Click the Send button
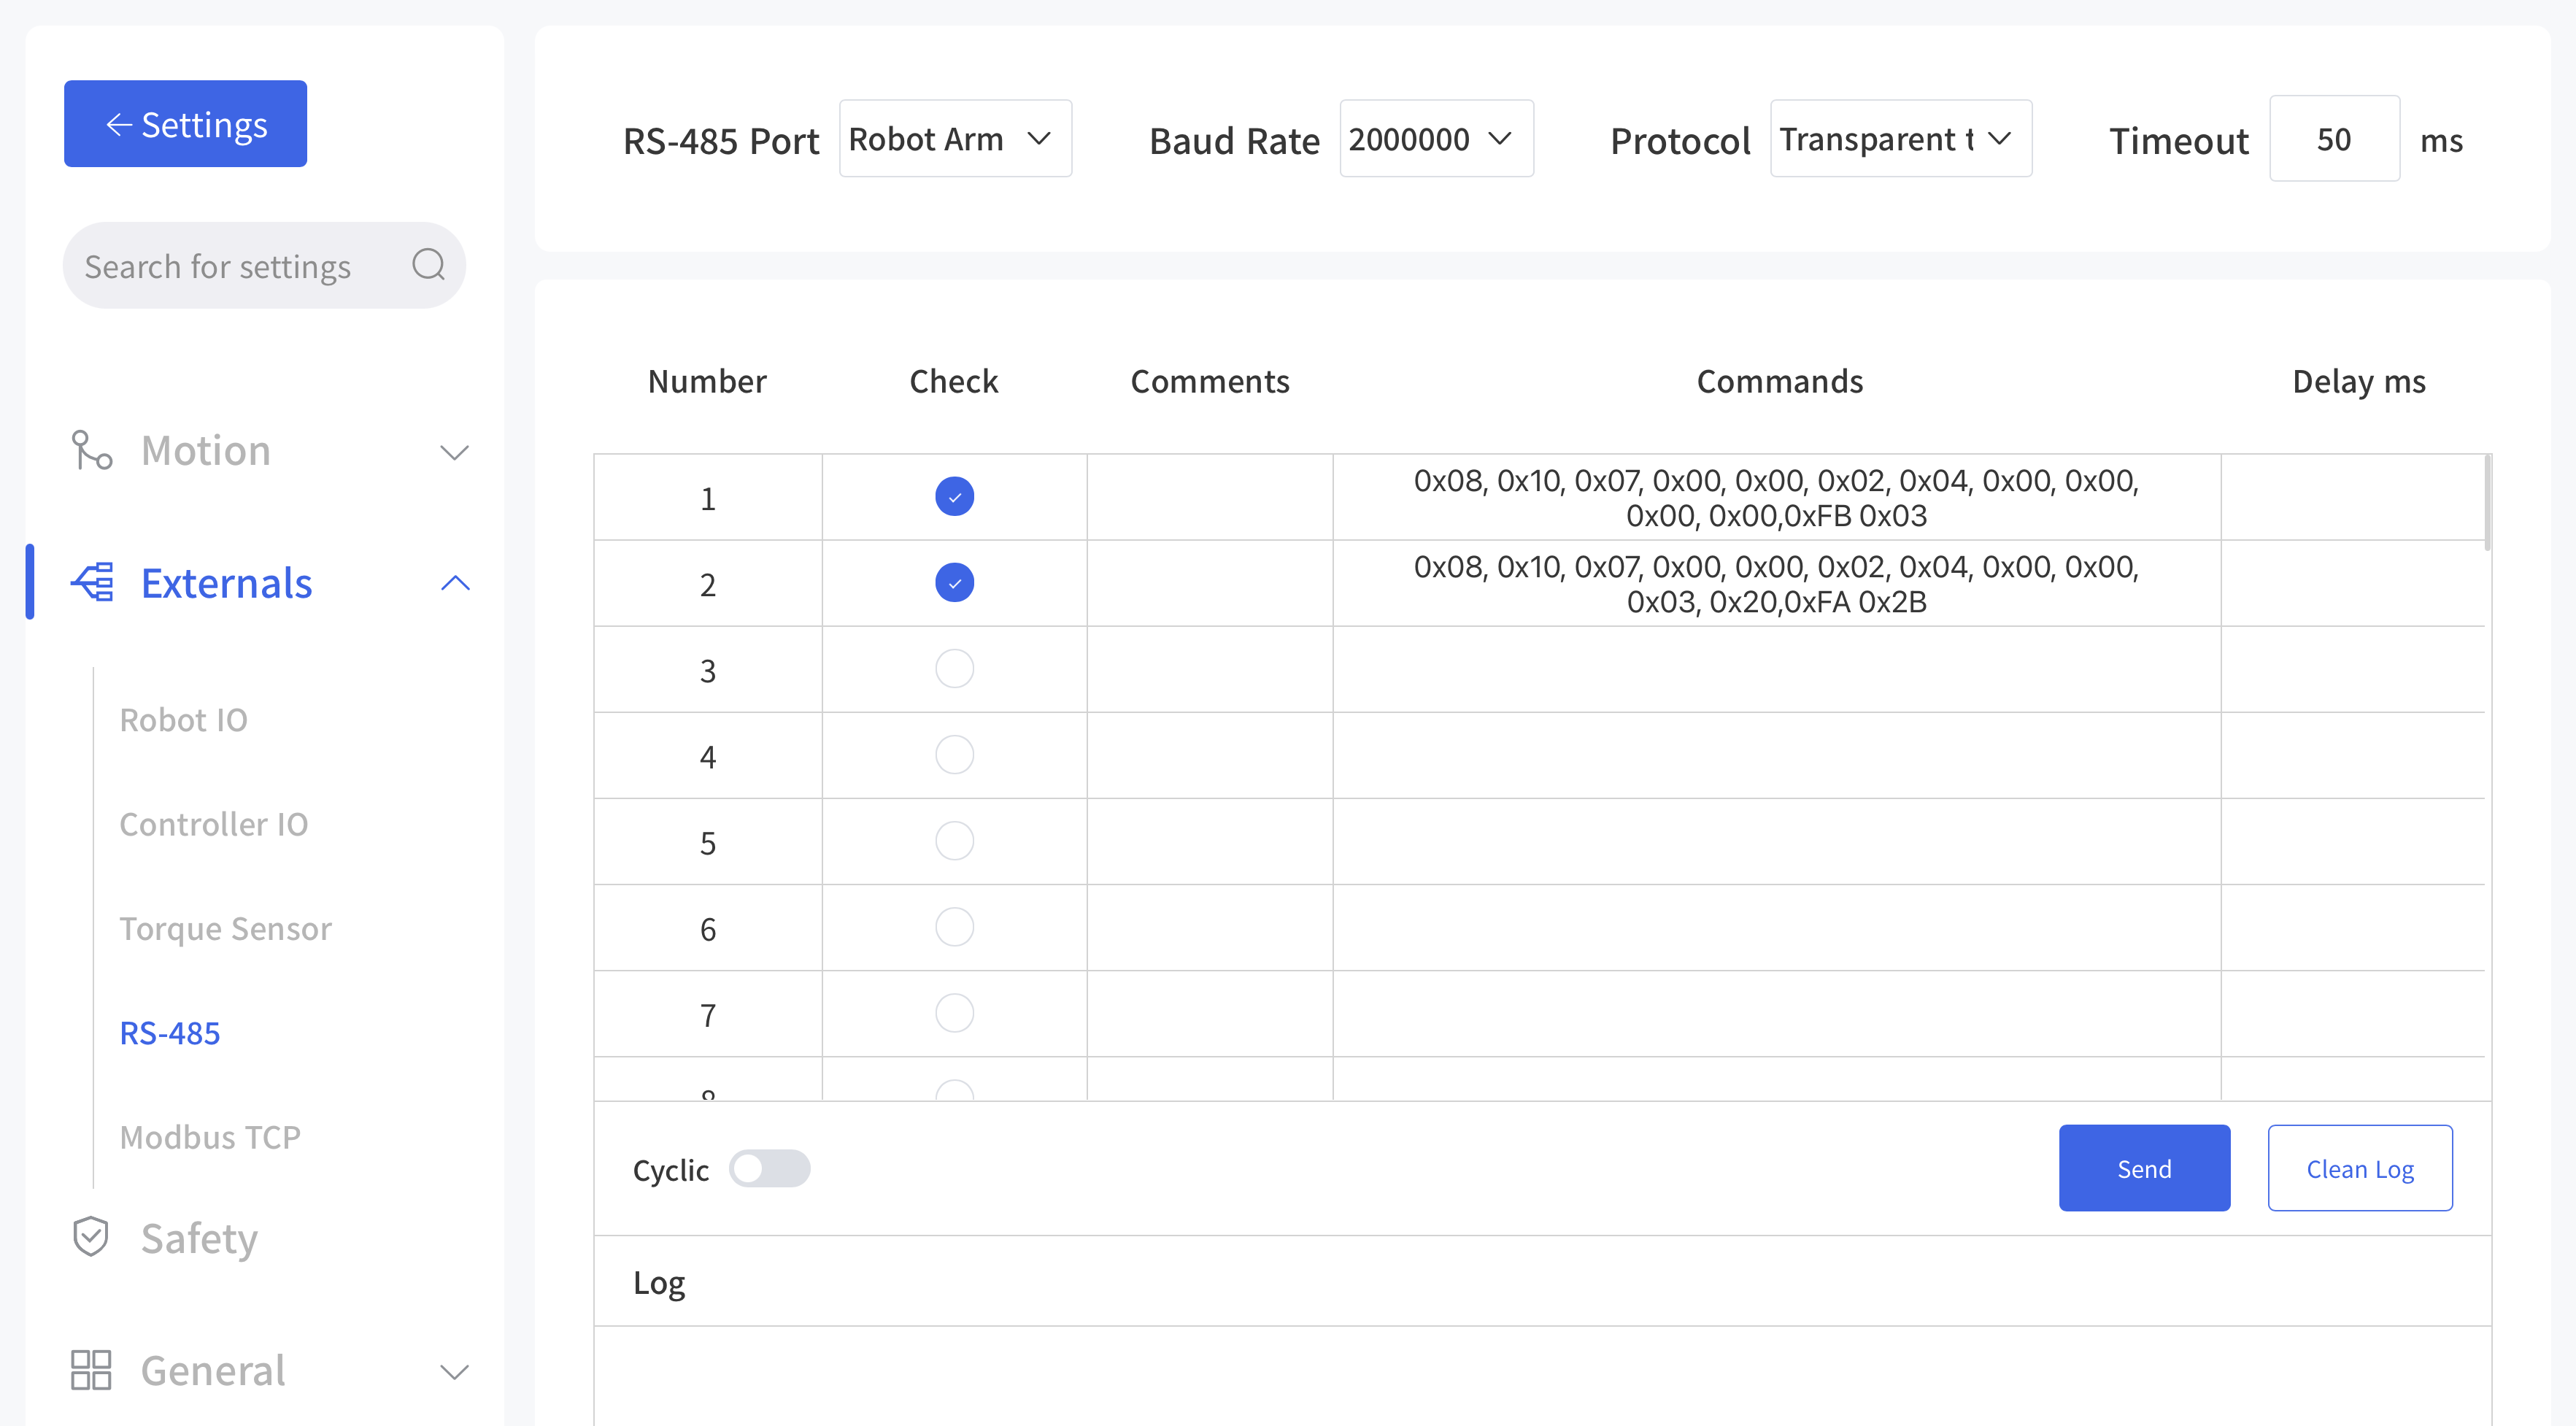This screenshot has height=1426, width=2576. pyautogui.click(x=2144, y=1168)
